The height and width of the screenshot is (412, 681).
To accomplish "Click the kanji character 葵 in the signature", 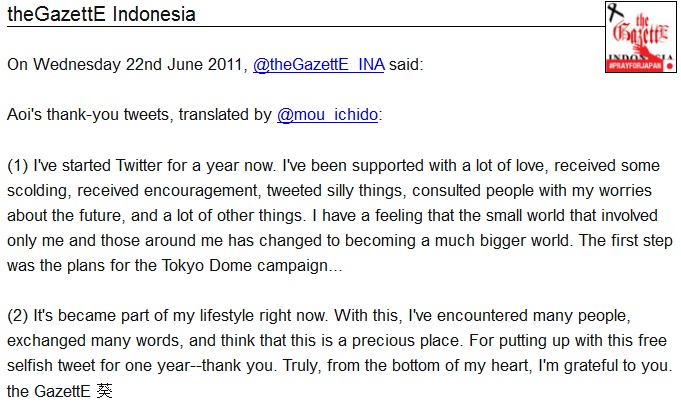I will (x=108, y=392).
